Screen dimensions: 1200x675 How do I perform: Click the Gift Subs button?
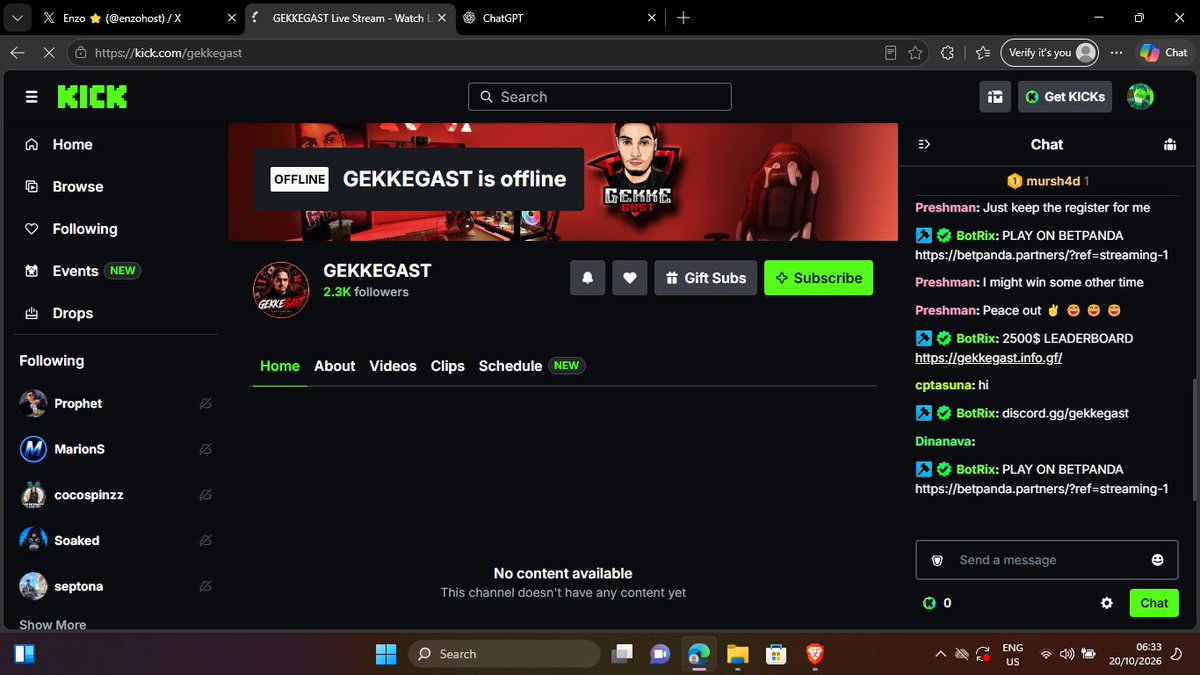(706, 278)
